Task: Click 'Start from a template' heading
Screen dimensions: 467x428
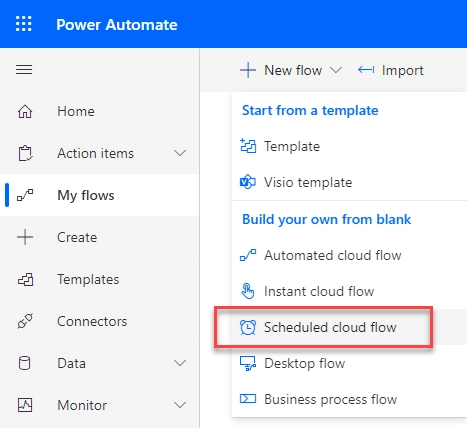Action: (310, 110)
